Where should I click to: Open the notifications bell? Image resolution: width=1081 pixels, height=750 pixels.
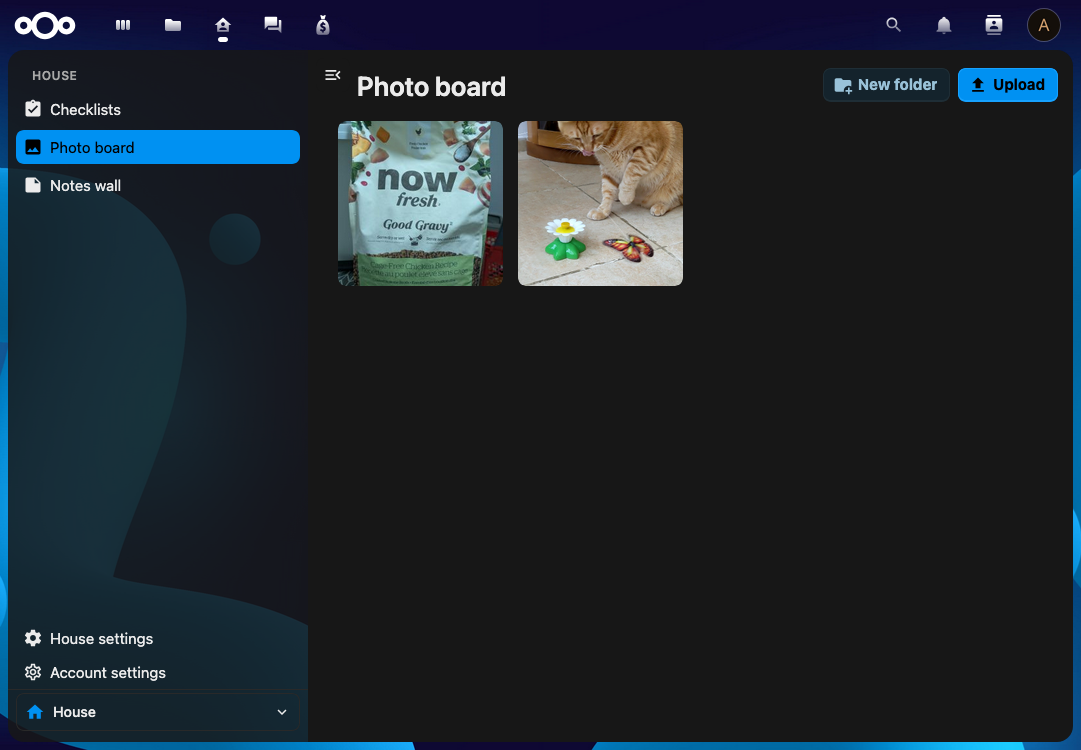943,25
